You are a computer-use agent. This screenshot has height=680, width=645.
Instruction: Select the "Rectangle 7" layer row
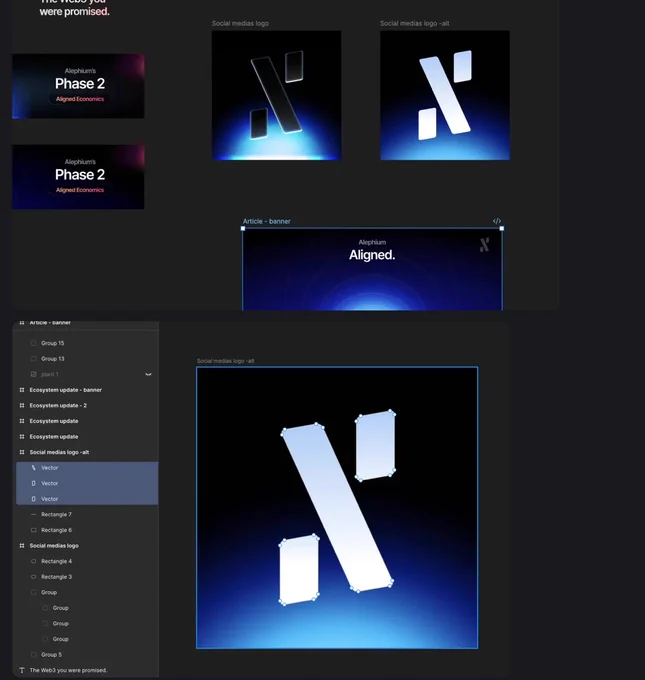point(87,515)
